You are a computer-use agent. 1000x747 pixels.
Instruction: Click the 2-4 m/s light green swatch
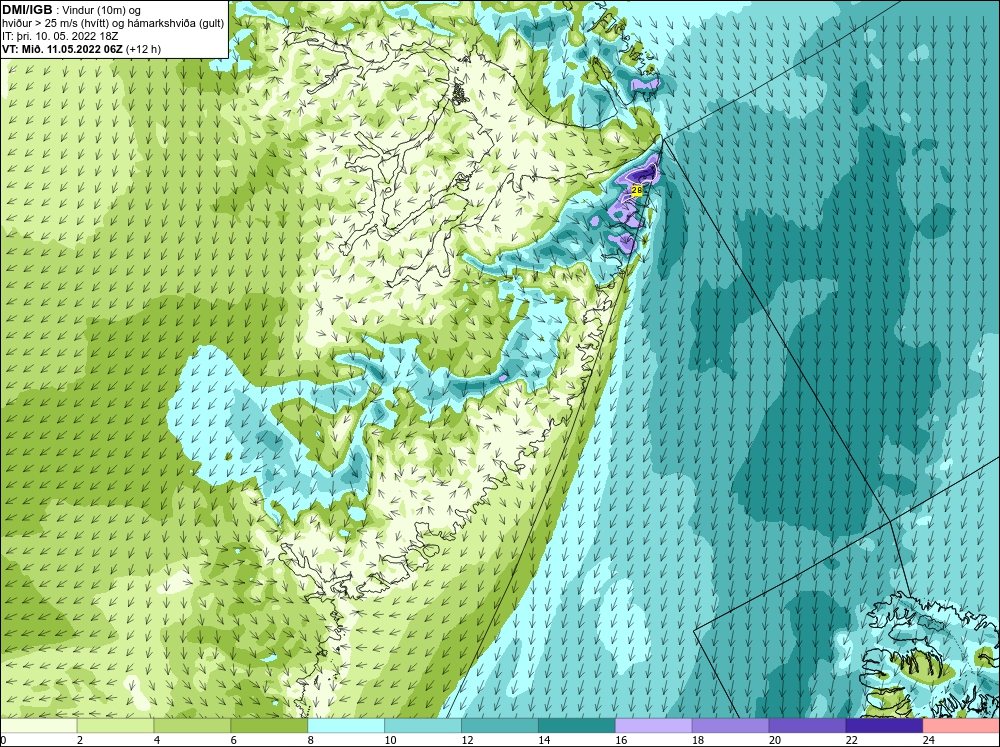pos(115,726)
